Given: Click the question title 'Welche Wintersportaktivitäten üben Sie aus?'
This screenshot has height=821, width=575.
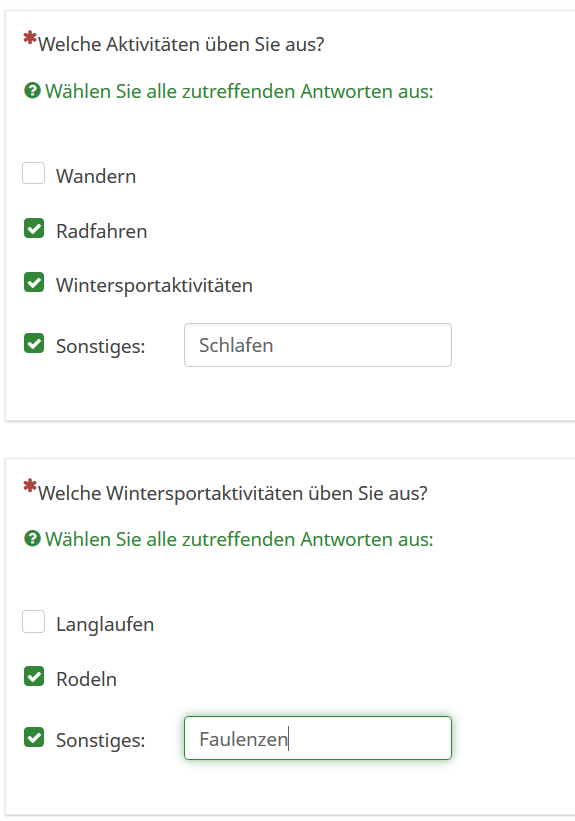Looking at the screenshot, I should (233, 493).
